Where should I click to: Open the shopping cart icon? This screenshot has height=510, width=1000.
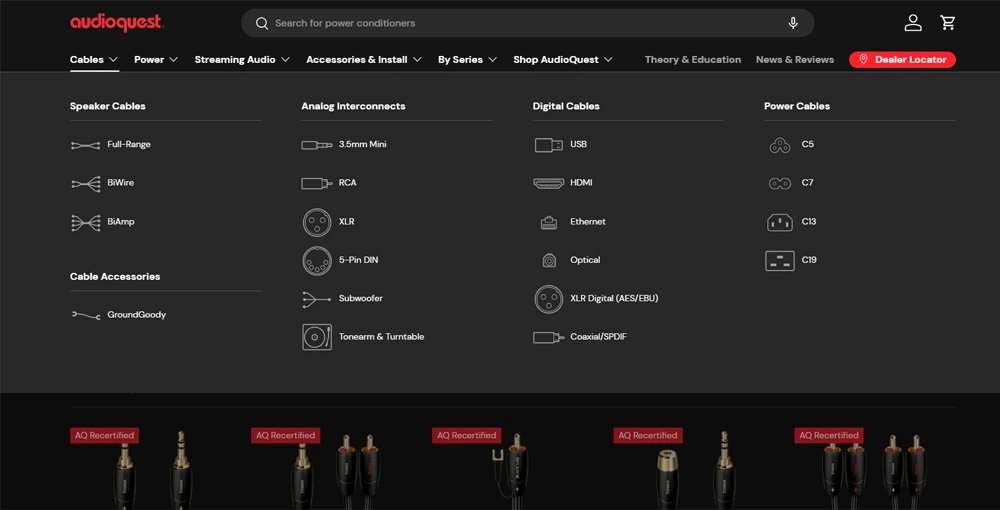[948, 23]
